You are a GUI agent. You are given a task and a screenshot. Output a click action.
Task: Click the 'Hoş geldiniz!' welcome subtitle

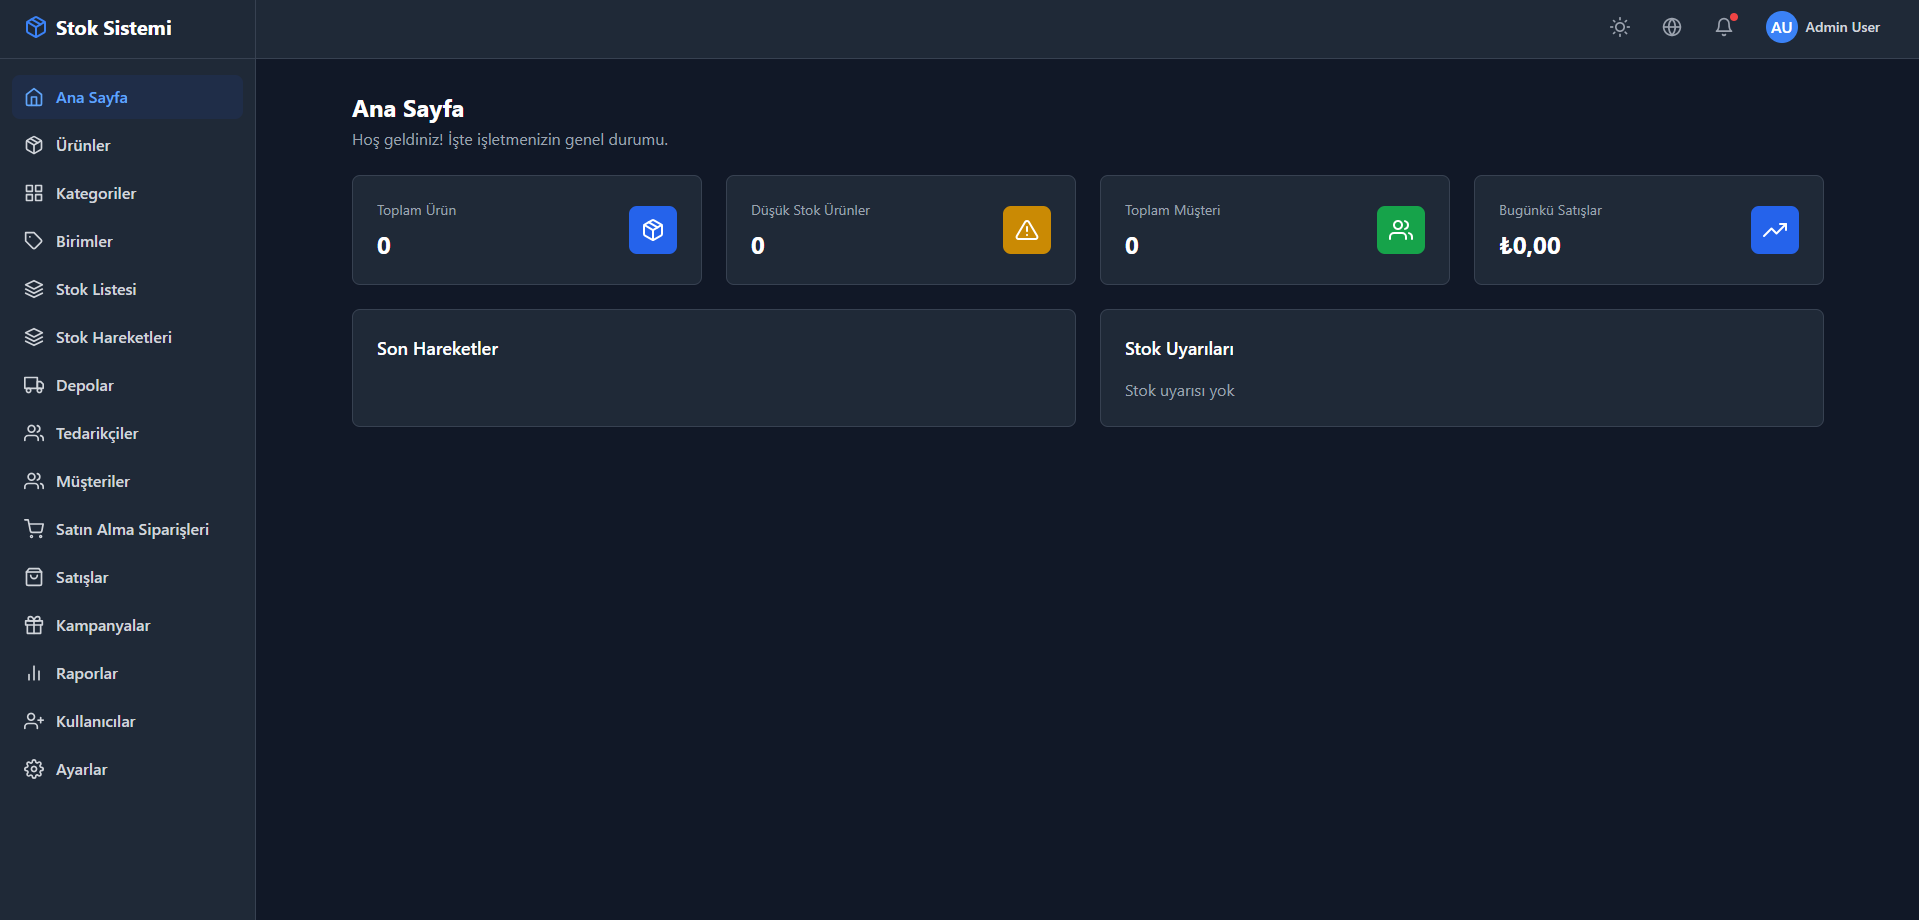510,140
